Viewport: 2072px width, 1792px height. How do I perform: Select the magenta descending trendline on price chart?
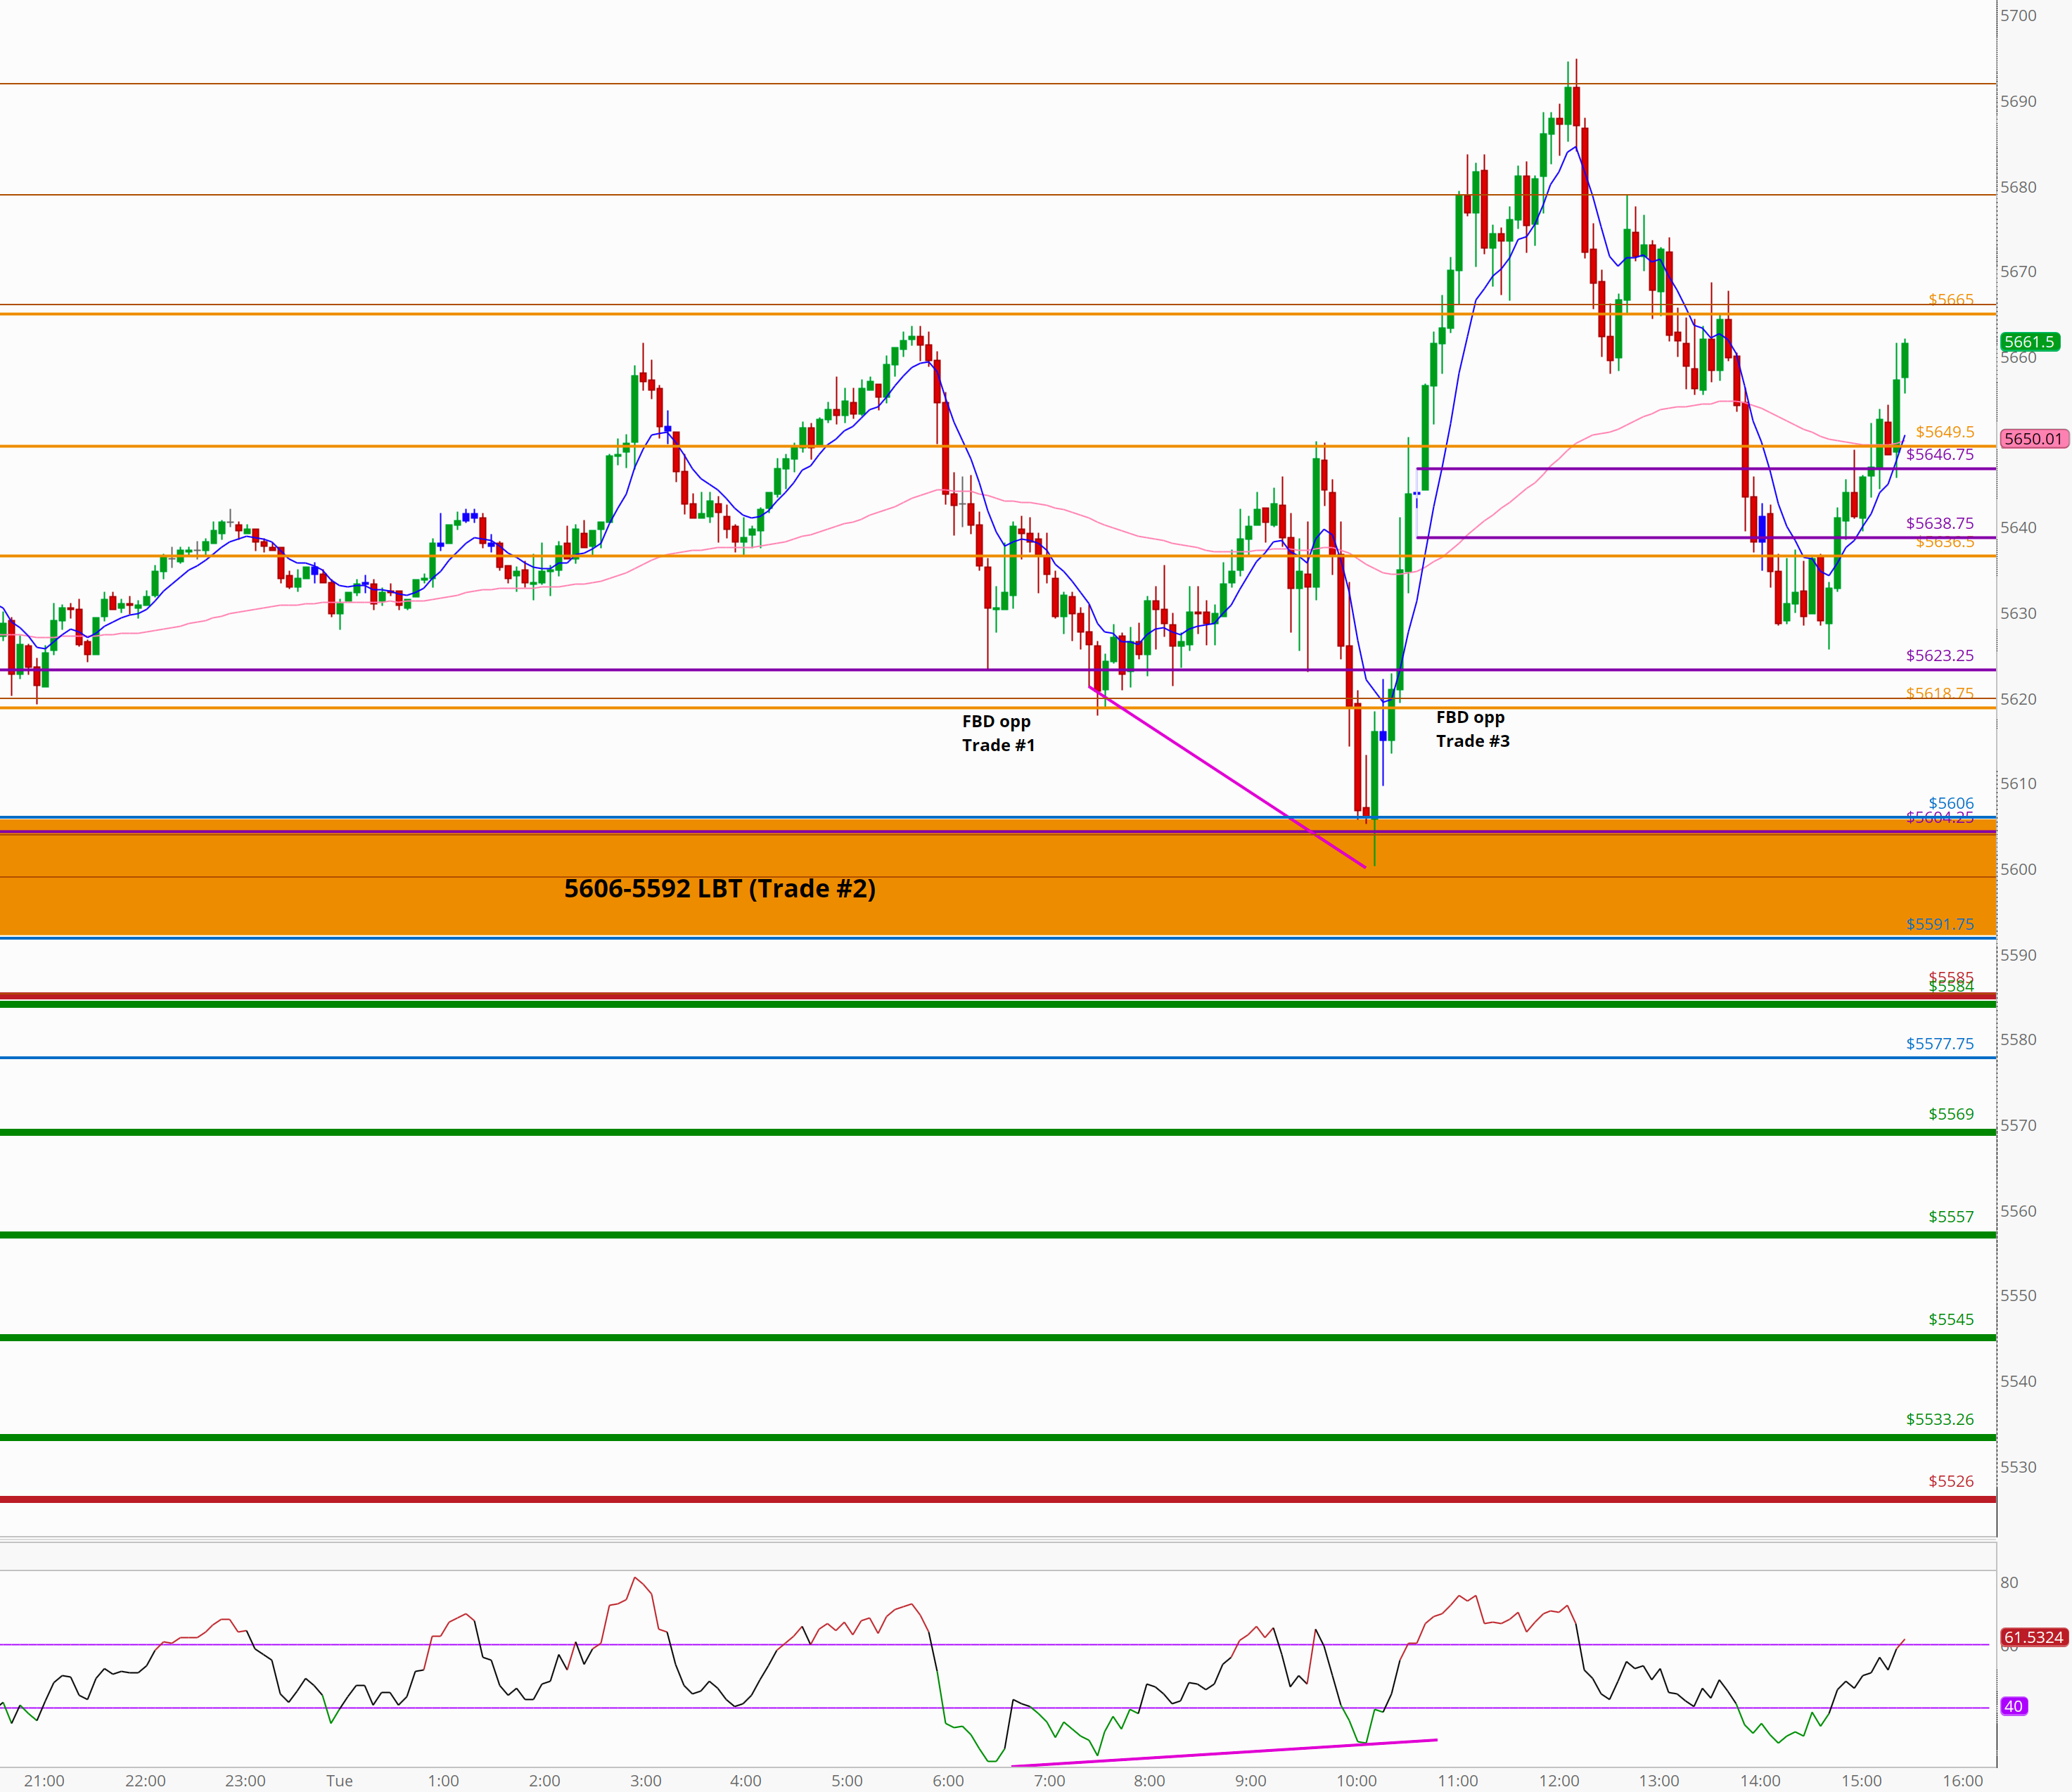point(1228,778)
